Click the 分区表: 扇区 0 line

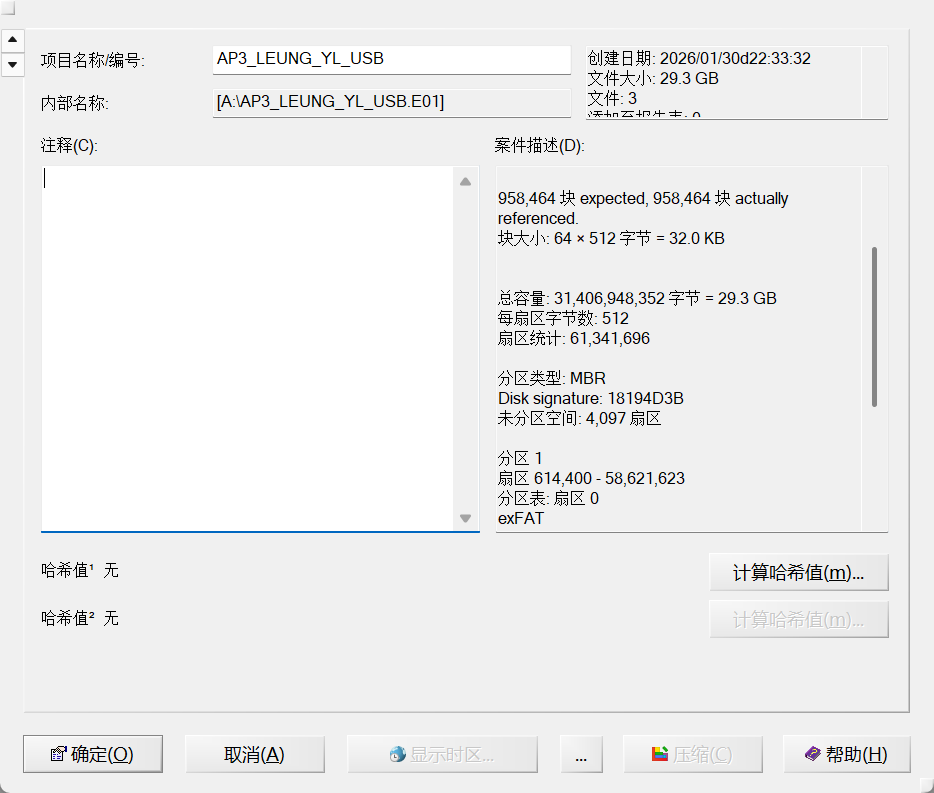point(548,498)
